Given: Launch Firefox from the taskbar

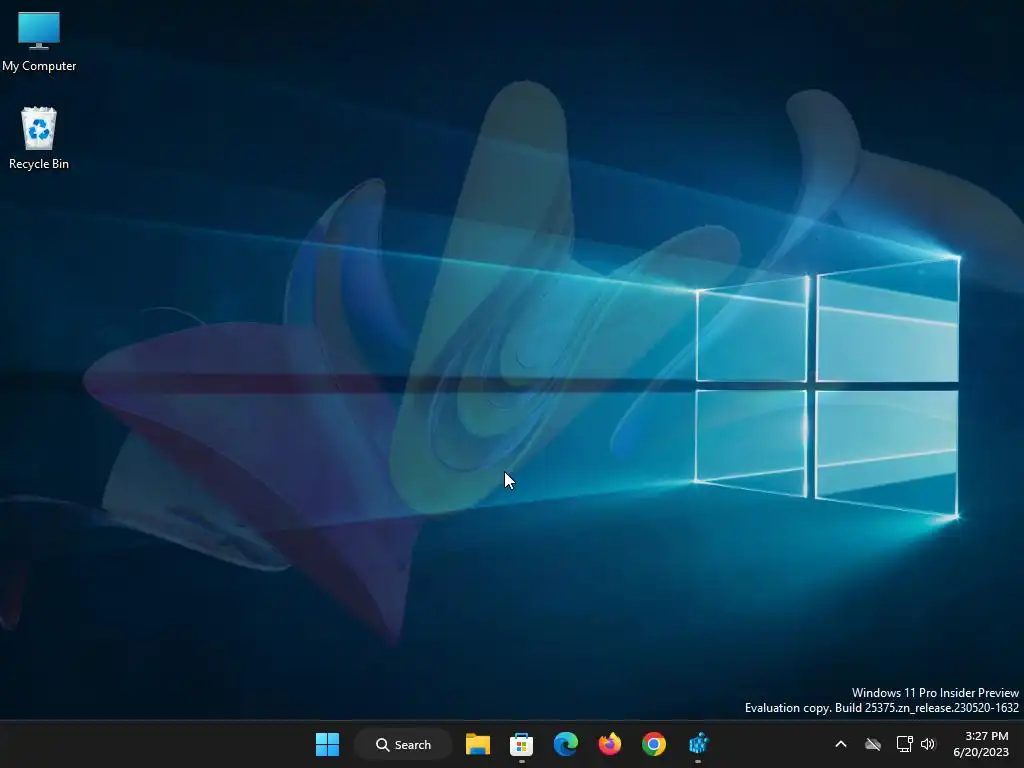Looking at the screenshot, I should (610, 744).
